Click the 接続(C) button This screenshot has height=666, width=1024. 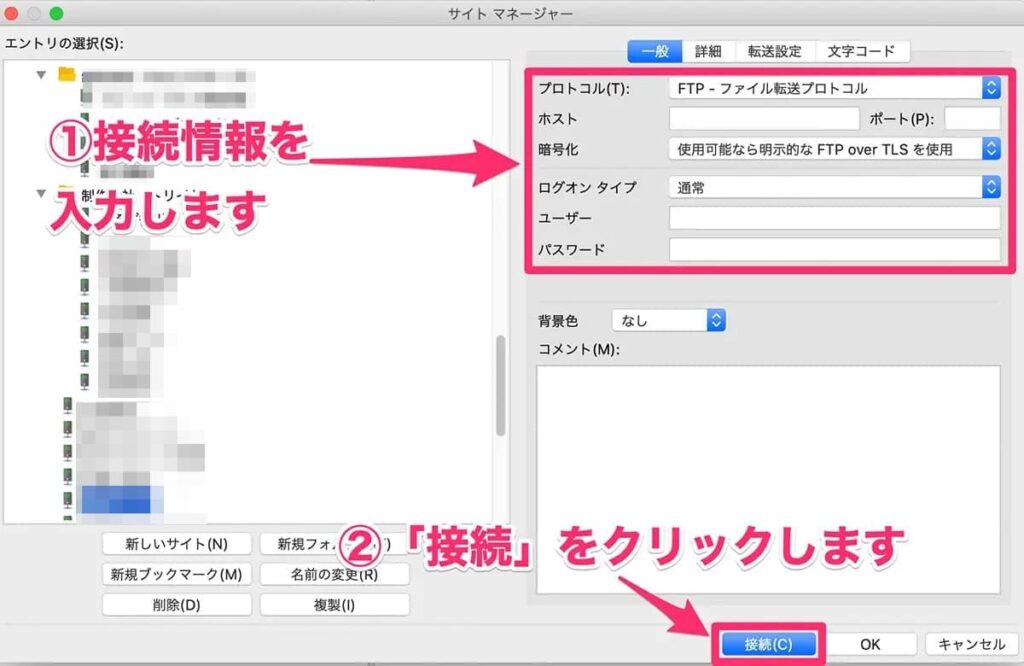point(769,644)
